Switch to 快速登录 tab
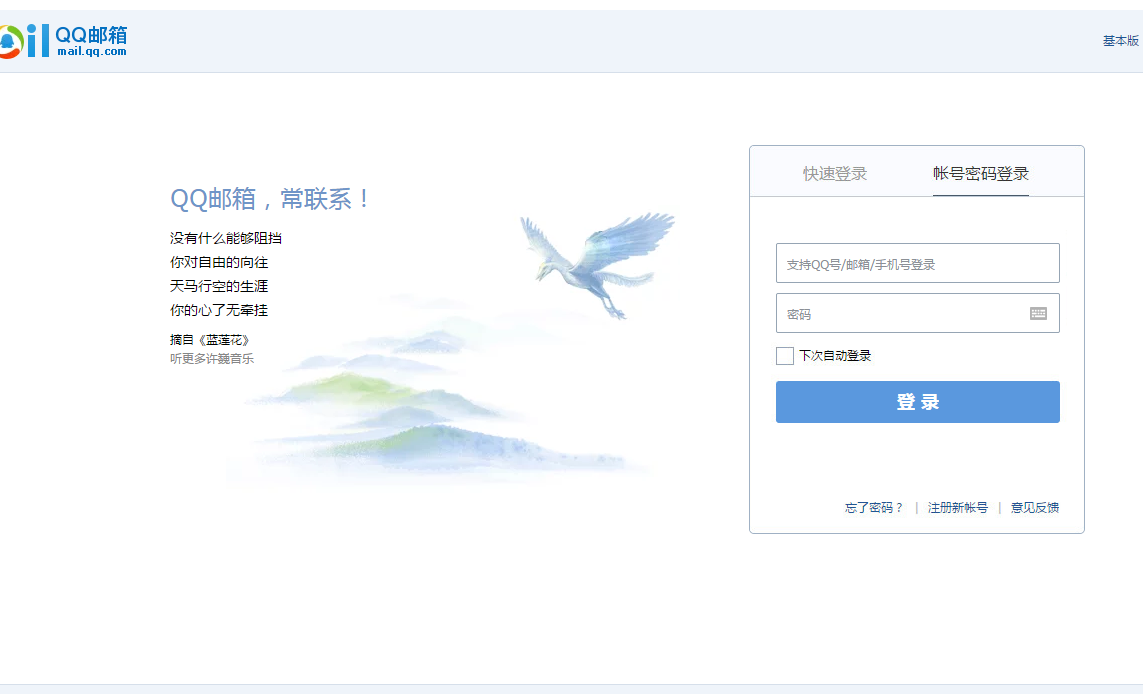 click(x=835, y=174)
